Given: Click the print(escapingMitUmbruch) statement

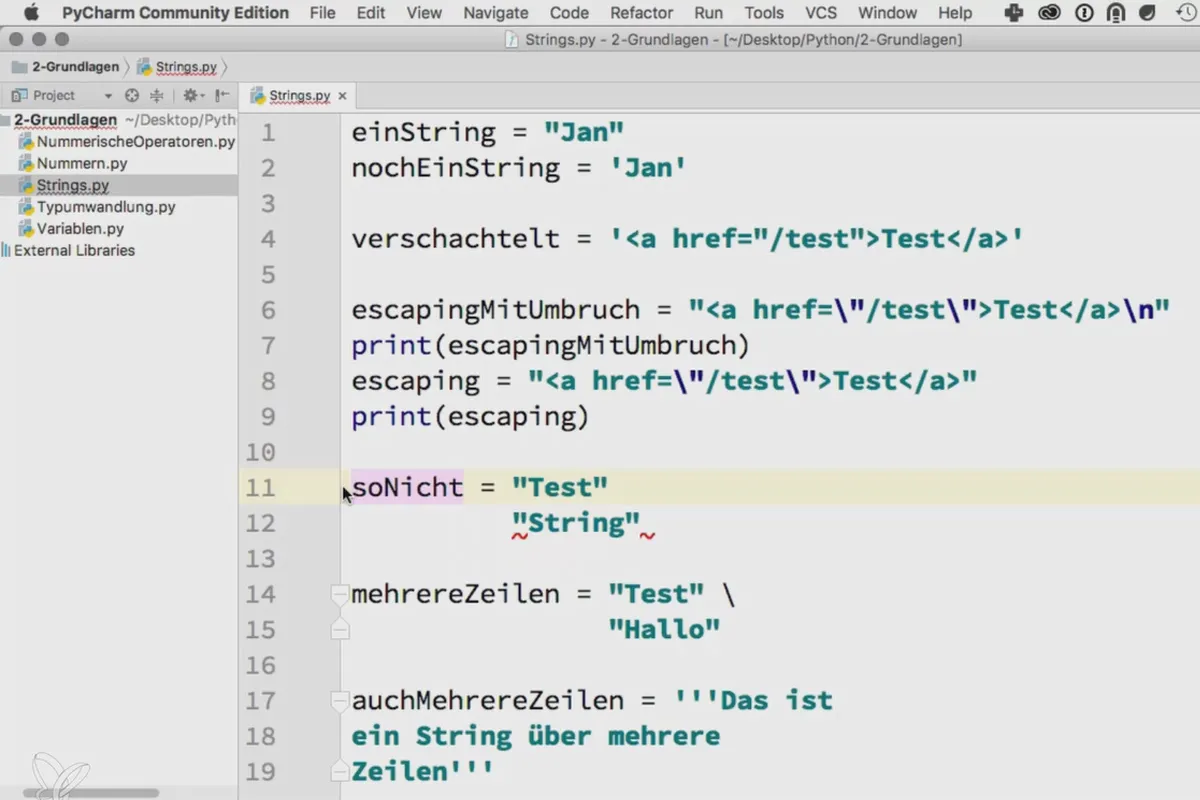Looking at the screenshot, I should pyautogui.click(x=550, y=346).
